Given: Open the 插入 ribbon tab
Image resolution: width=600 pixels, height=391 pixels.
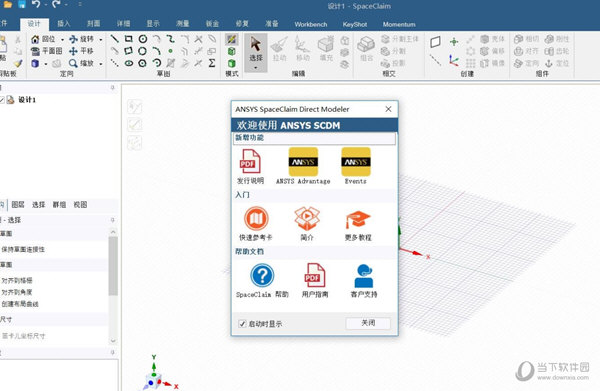Looking at the screenshot, I should (x=64, y=24).
